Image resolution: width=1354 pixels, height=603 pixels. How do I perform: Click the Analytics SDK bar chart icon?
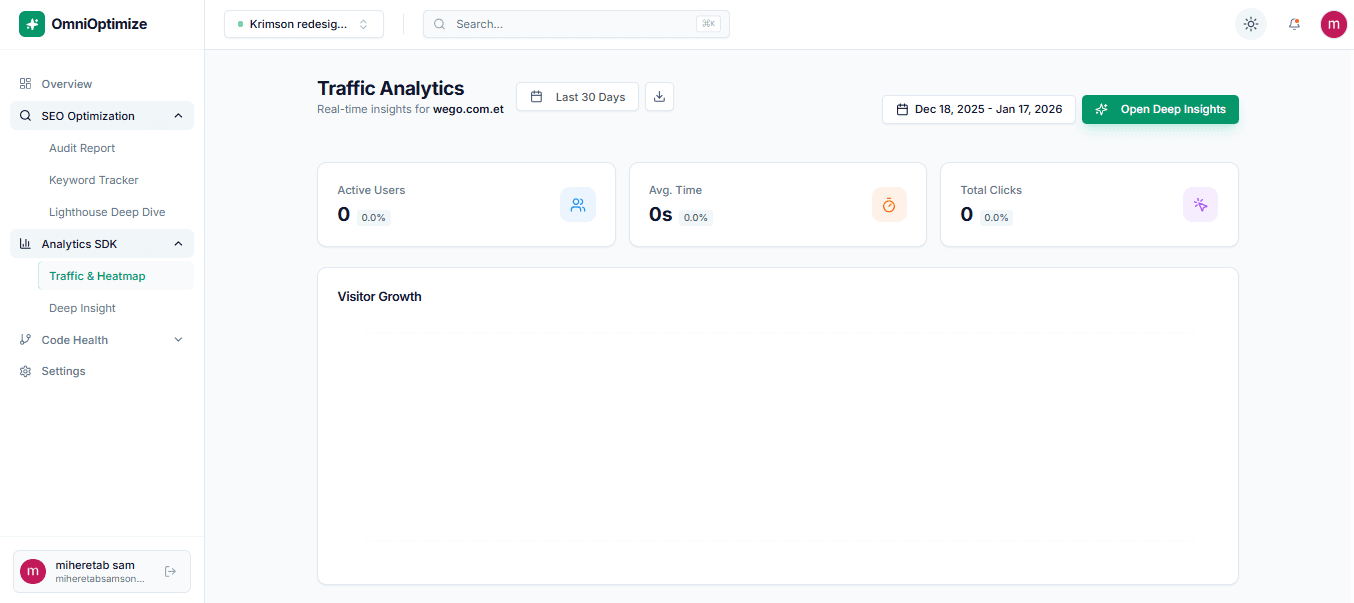click(x=25, y=243)
